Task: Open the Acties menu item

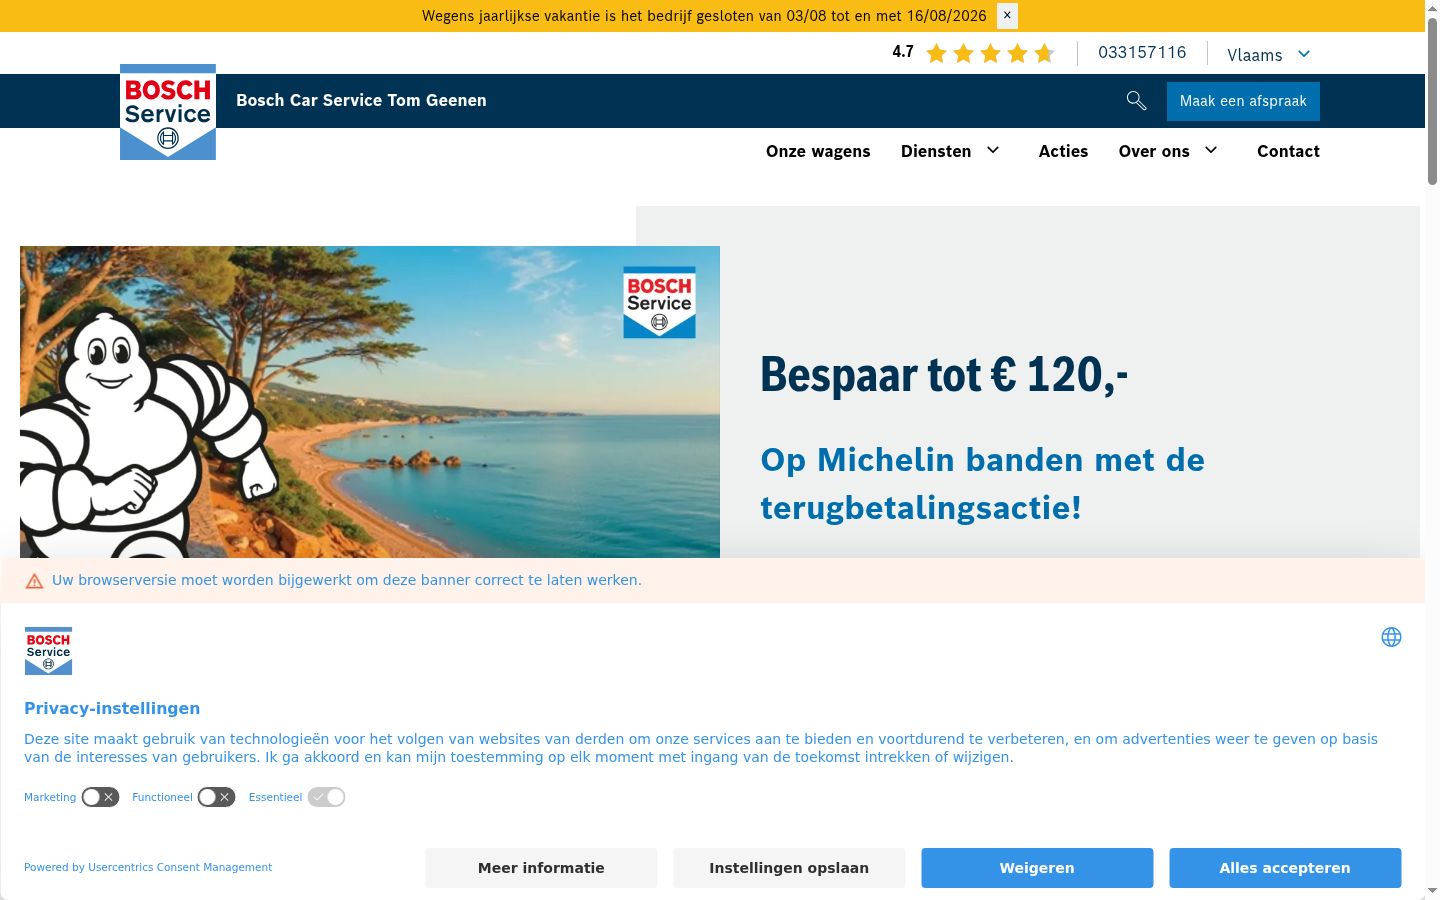Action: 1063,151
